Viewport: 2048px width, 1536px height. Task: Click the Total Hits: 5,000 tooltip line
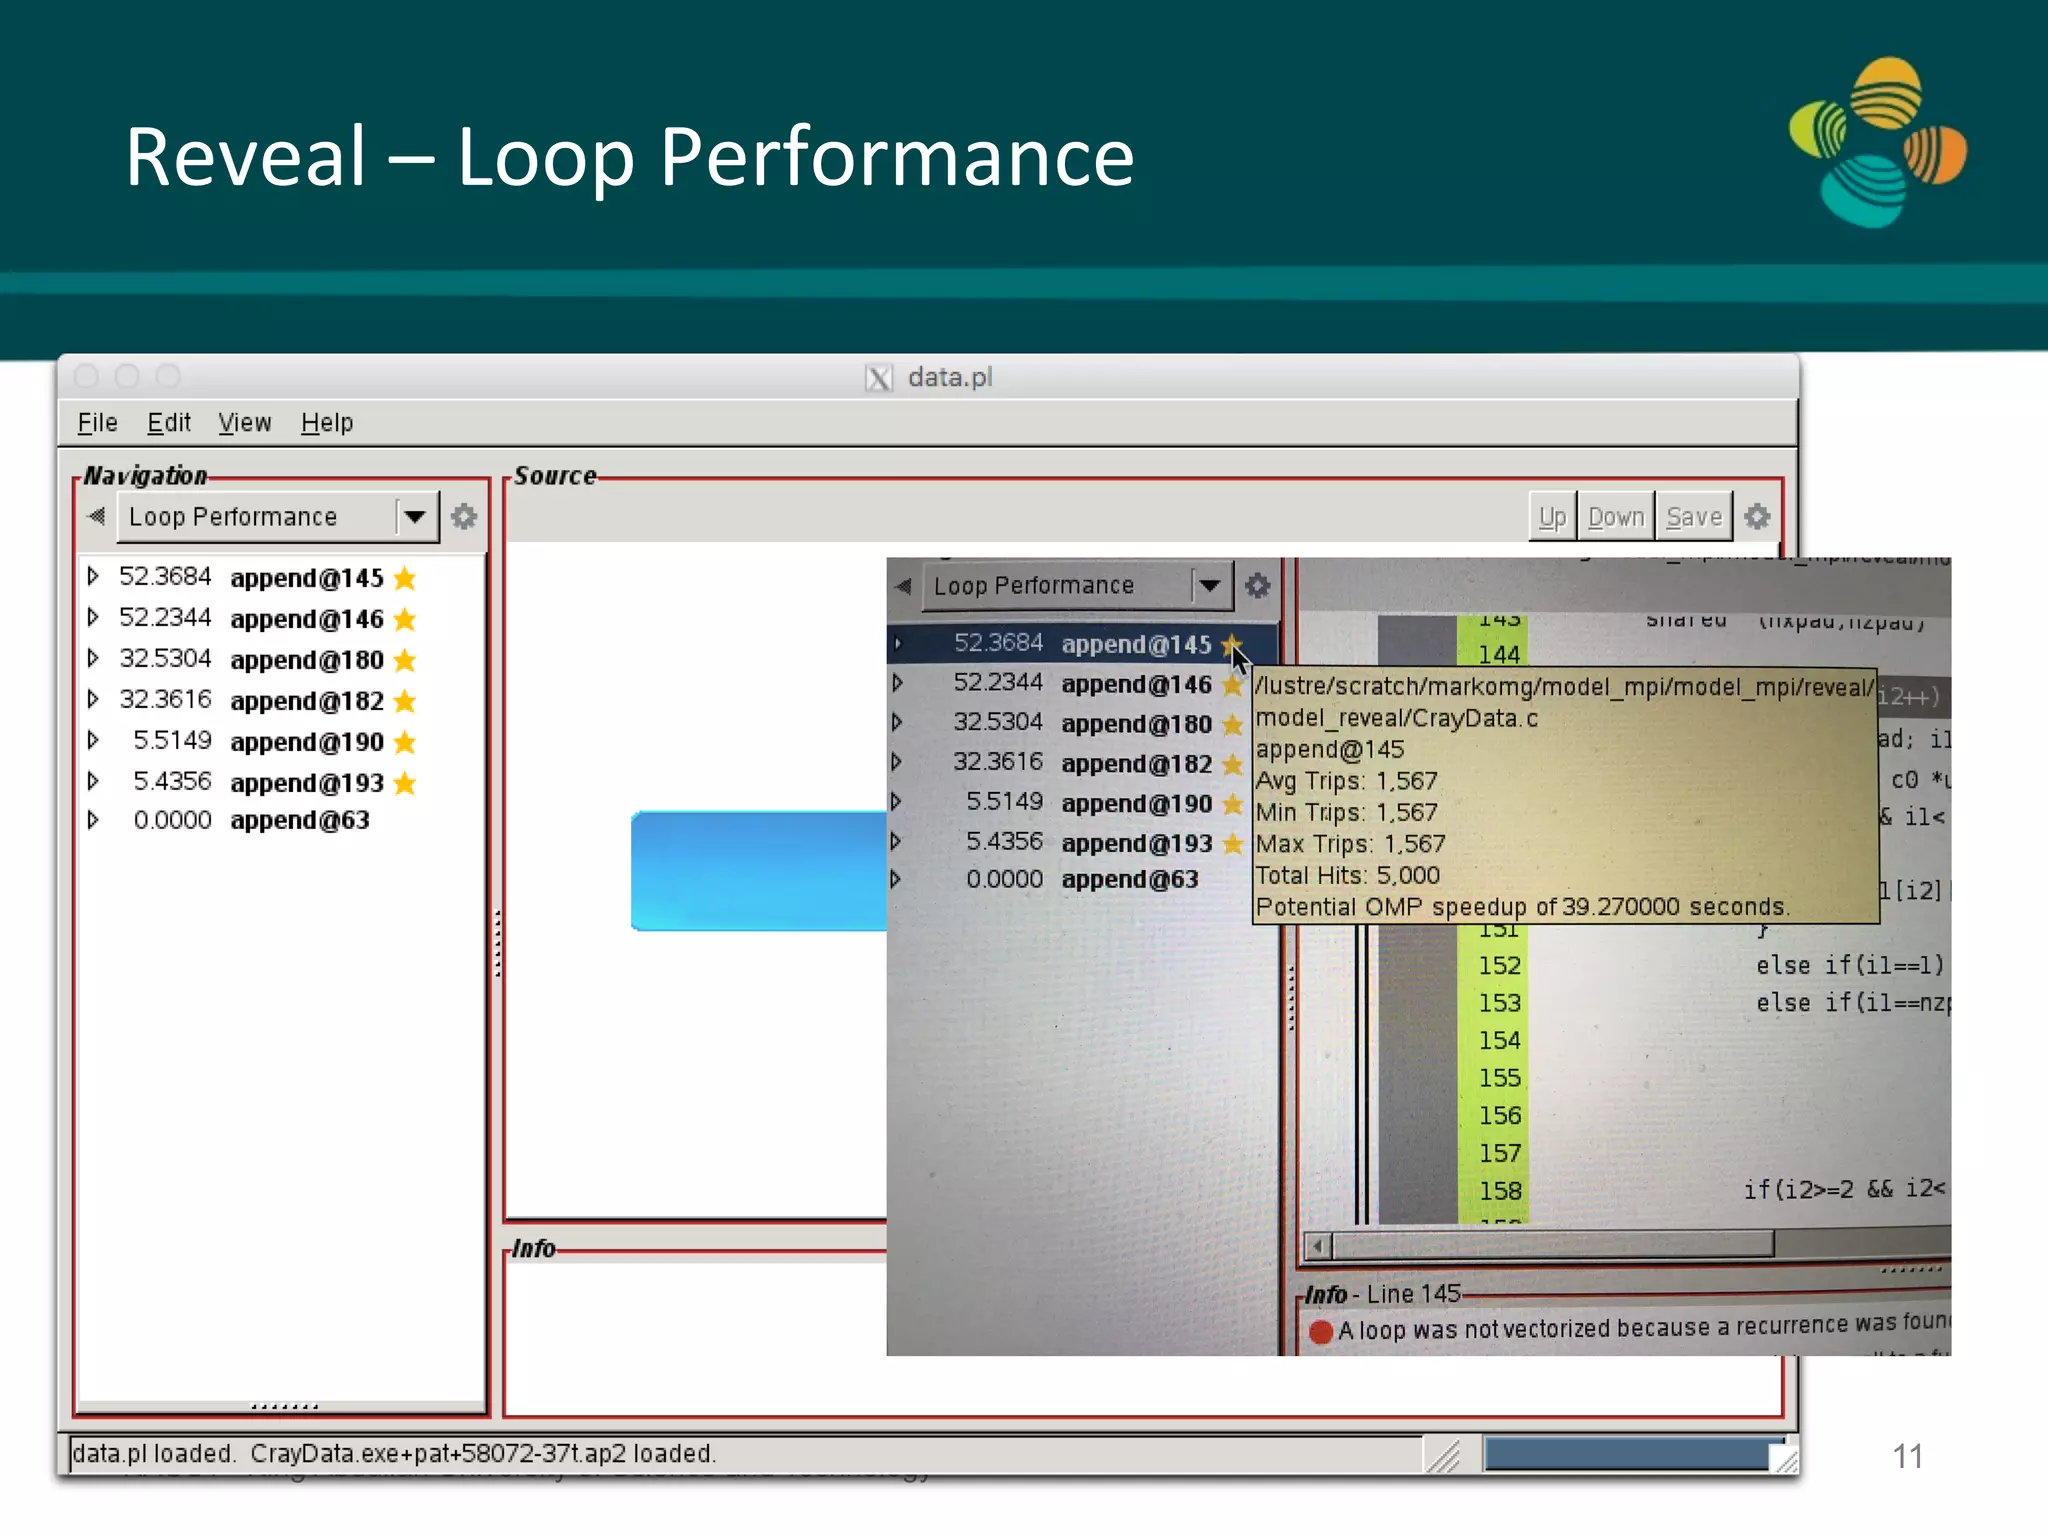click(1347, 876)
